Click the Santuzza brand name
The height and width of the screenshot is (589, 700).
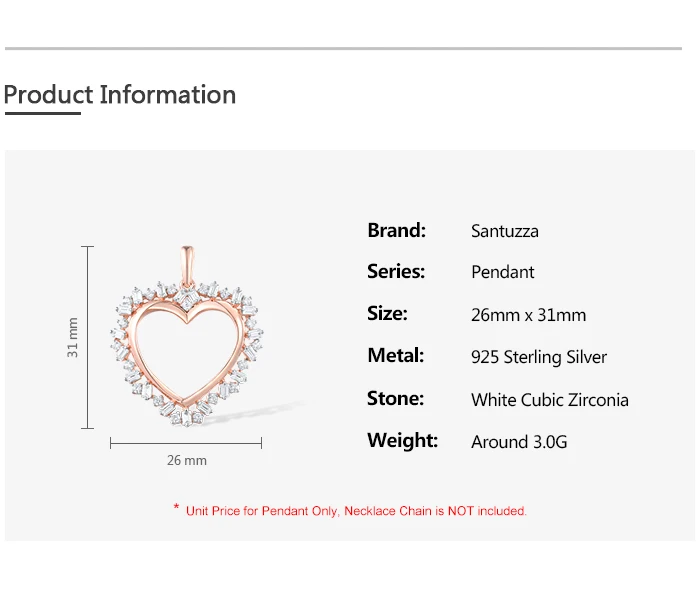coord(504,231)
